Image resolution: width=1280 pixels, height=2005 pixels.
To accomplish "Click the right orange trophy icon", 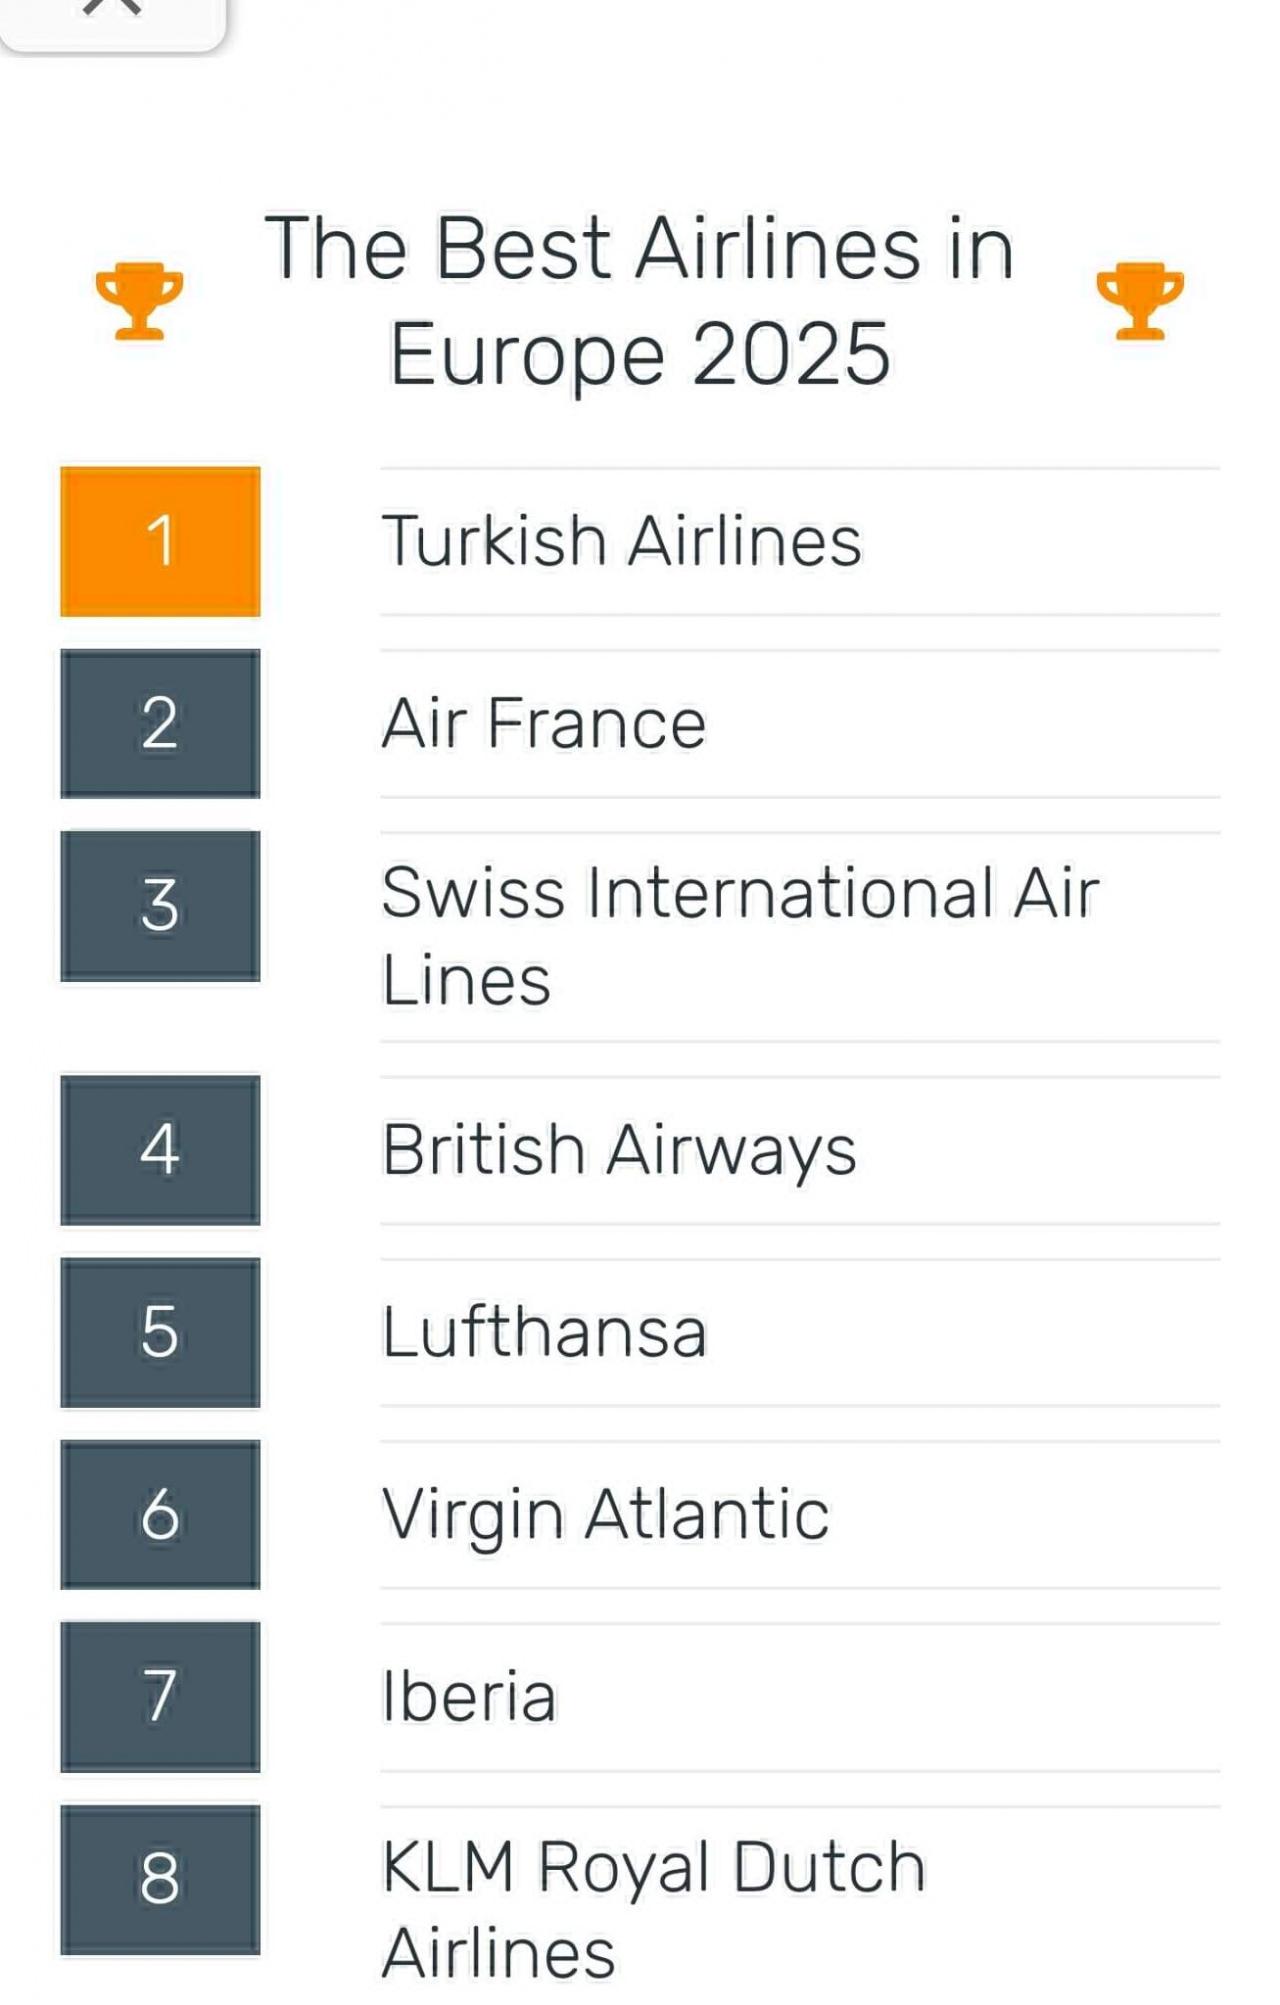I will (x=1140, y=301).
